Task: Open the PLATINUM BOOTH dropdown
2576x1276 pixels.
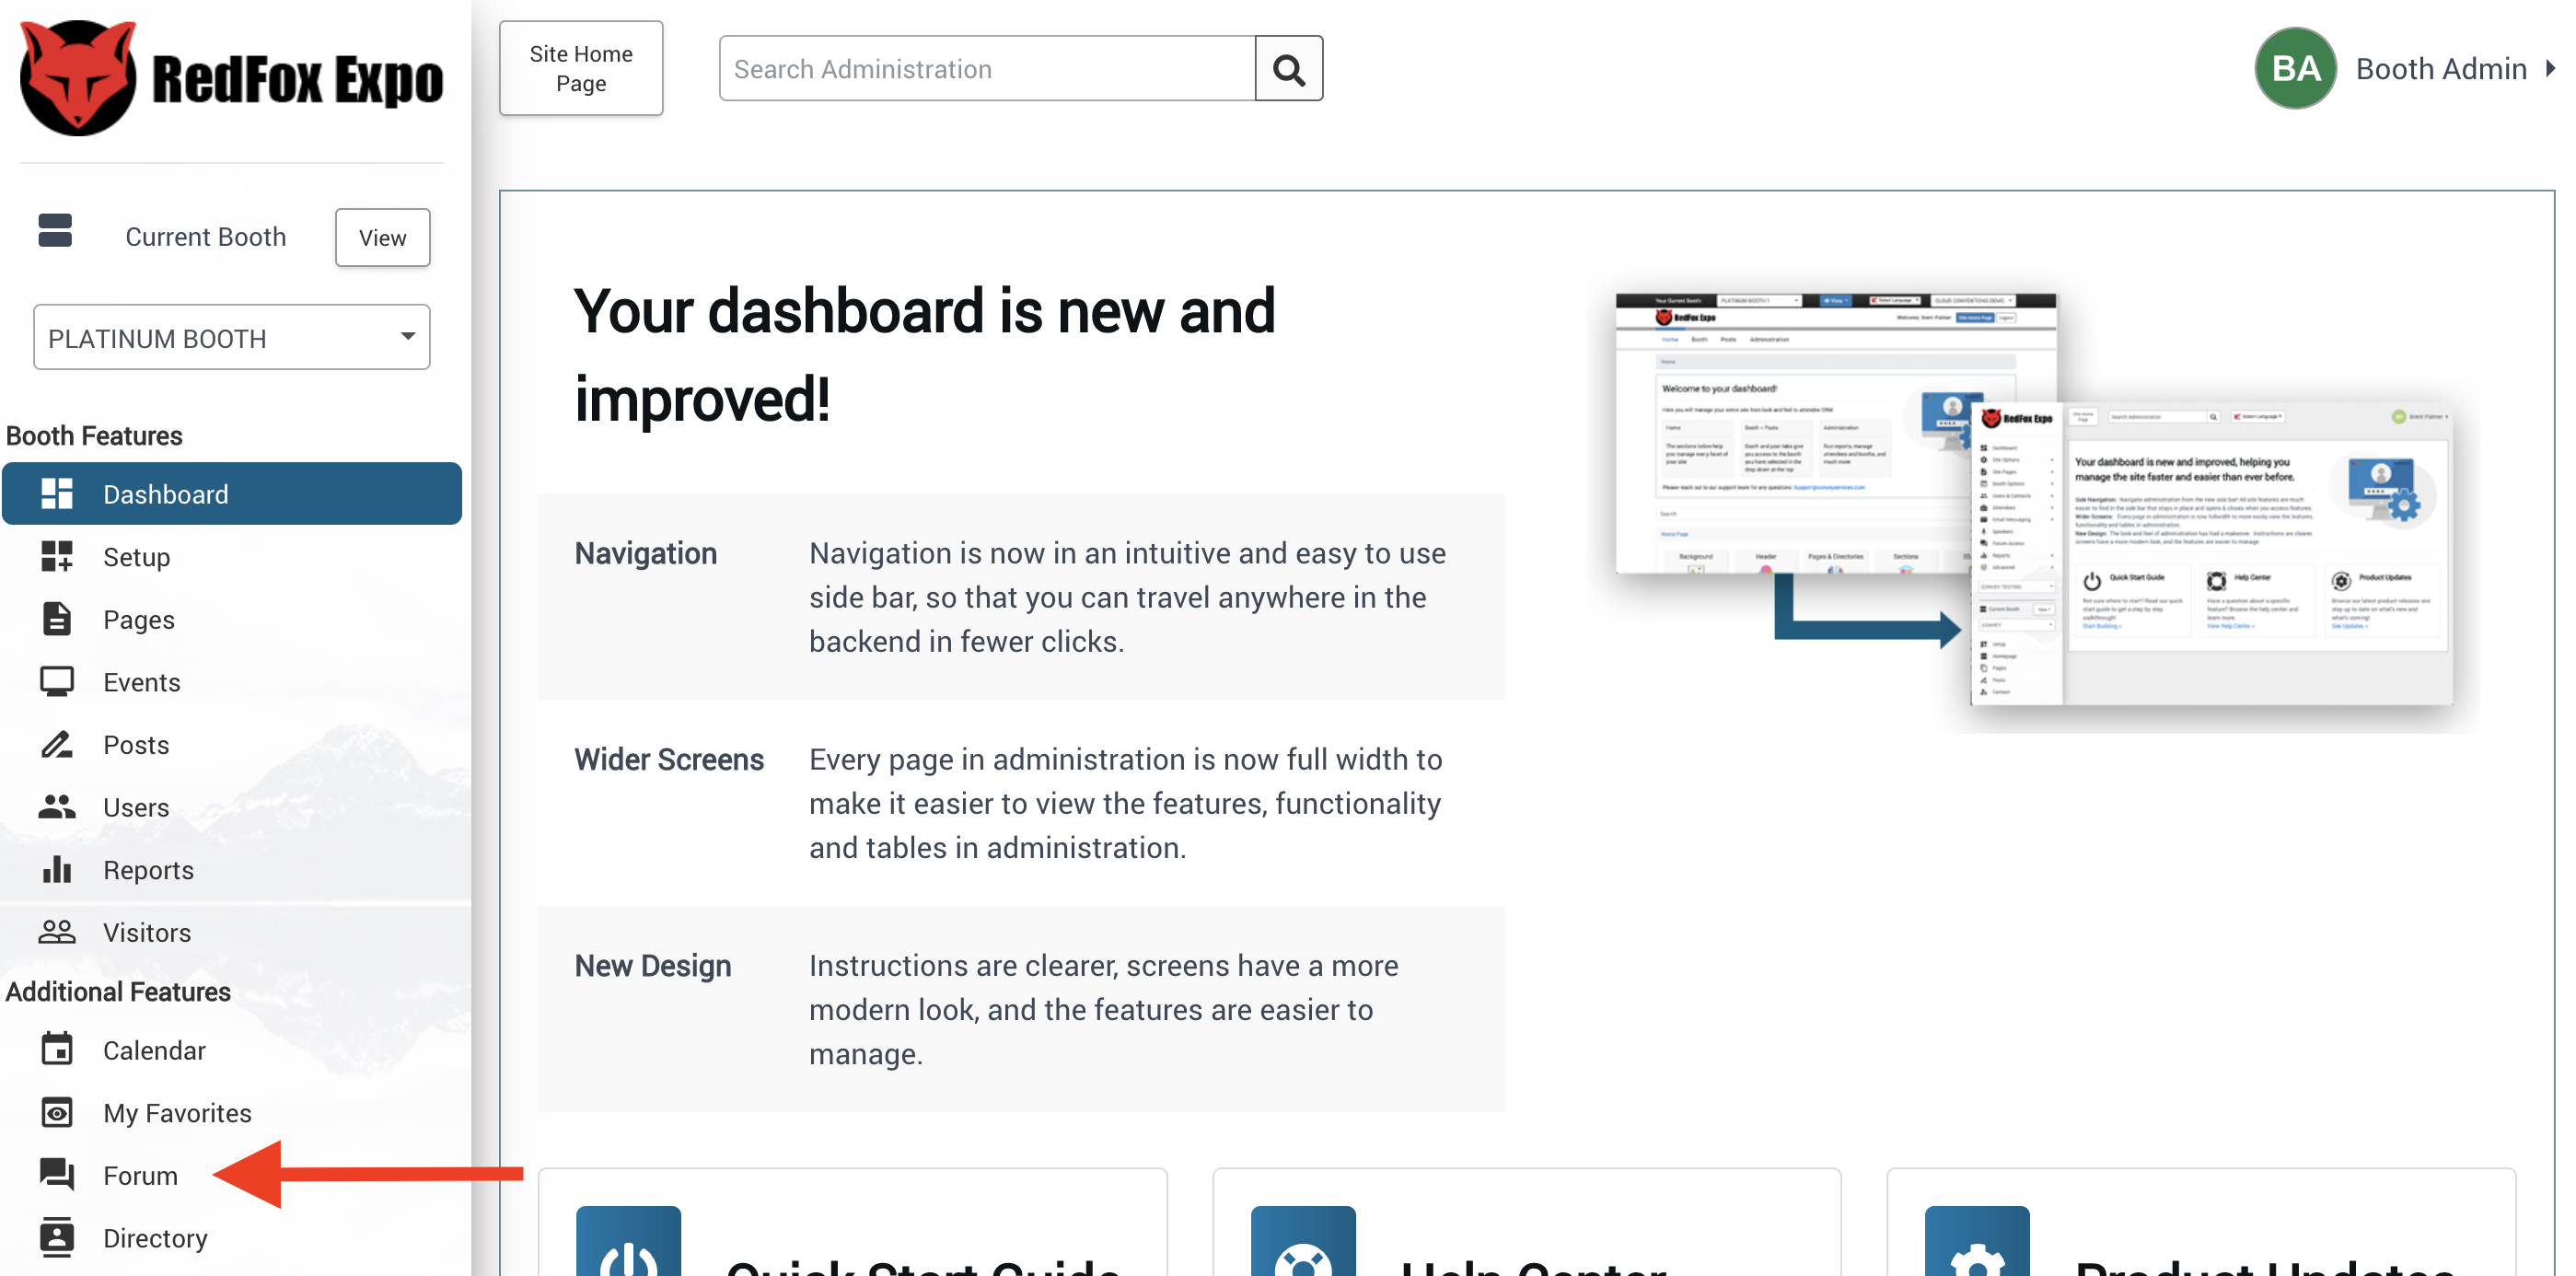Action: tap(232, 337)
